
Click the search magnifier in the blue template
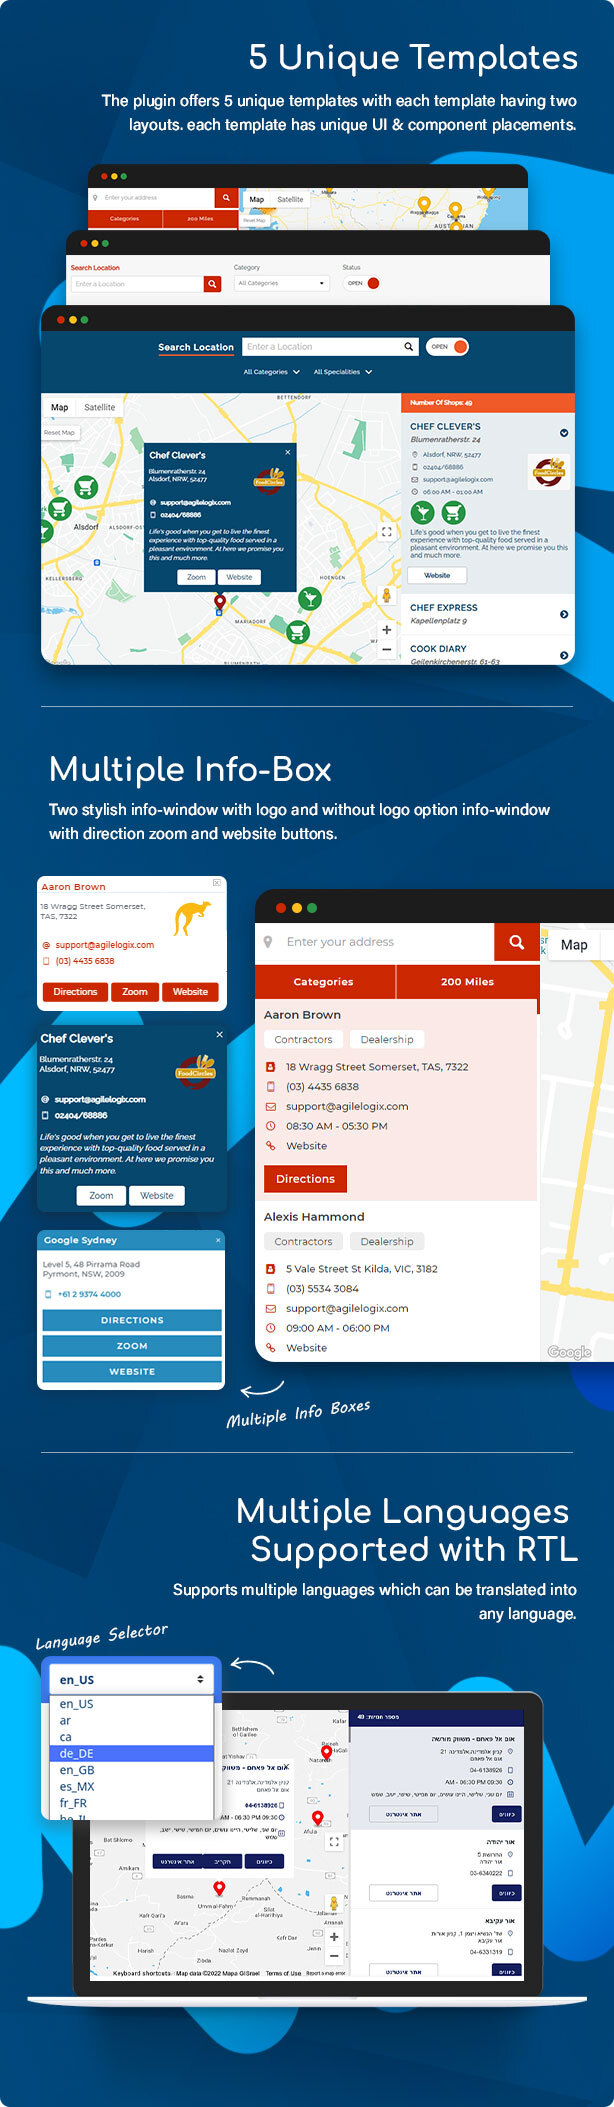click(408, 347)
